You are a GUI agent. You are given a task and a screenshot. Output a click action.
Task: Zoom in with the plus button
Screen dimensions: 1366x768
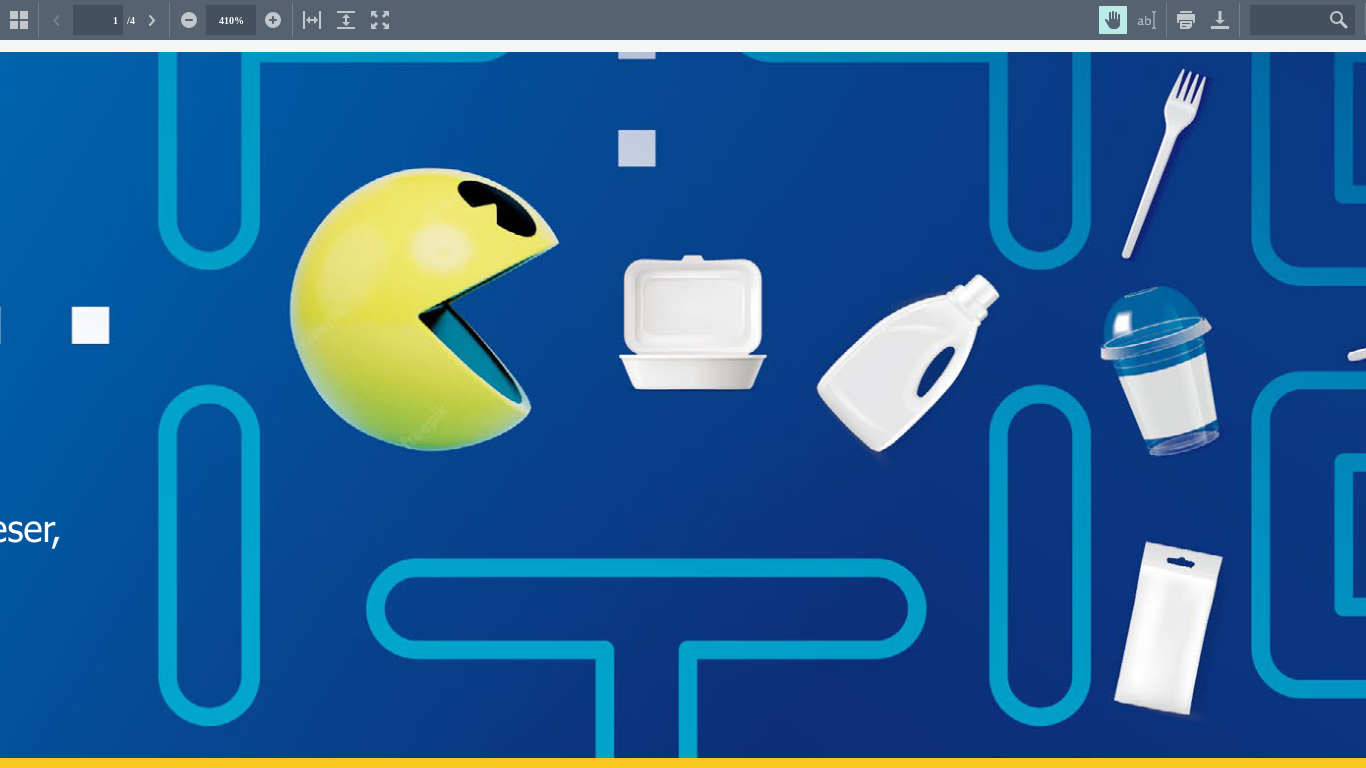[x=273, y=20]
